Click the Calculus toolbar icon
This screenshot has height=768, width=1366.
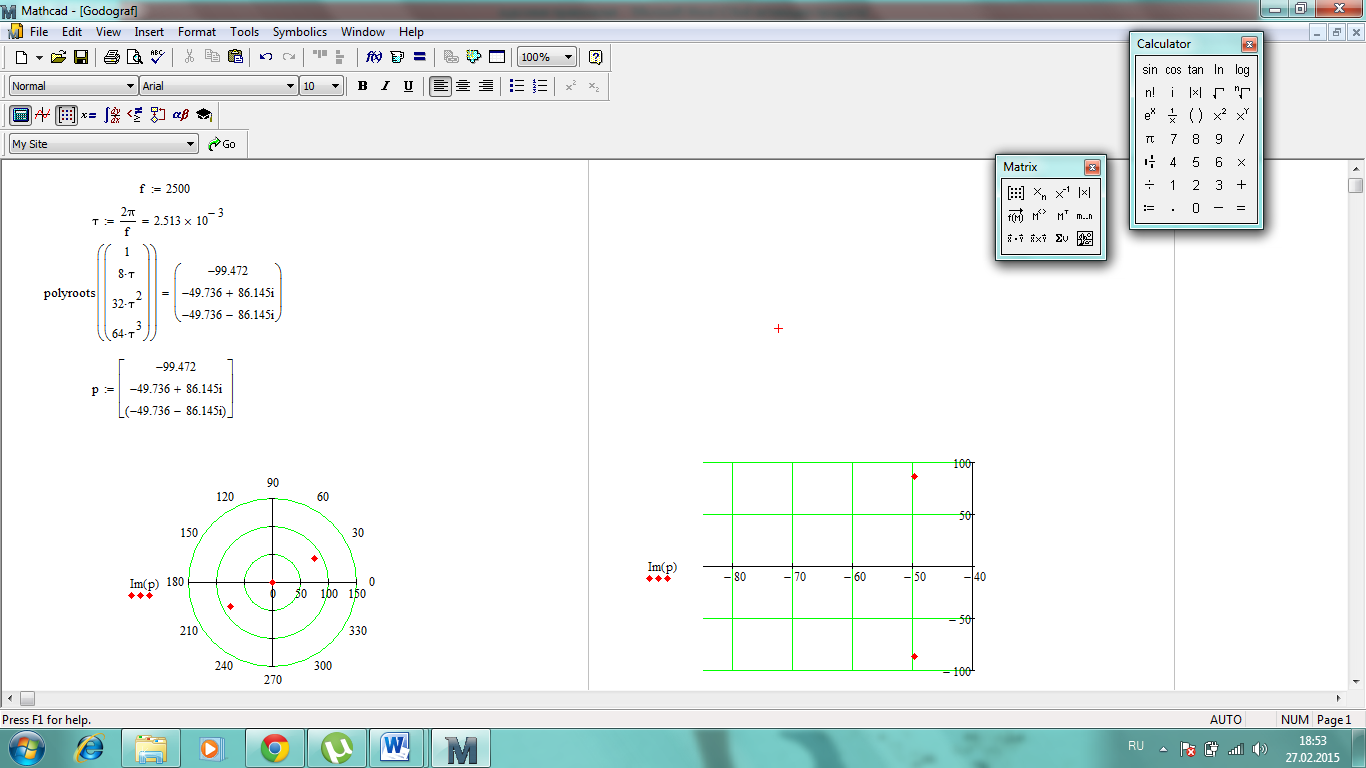coord(112,115)
